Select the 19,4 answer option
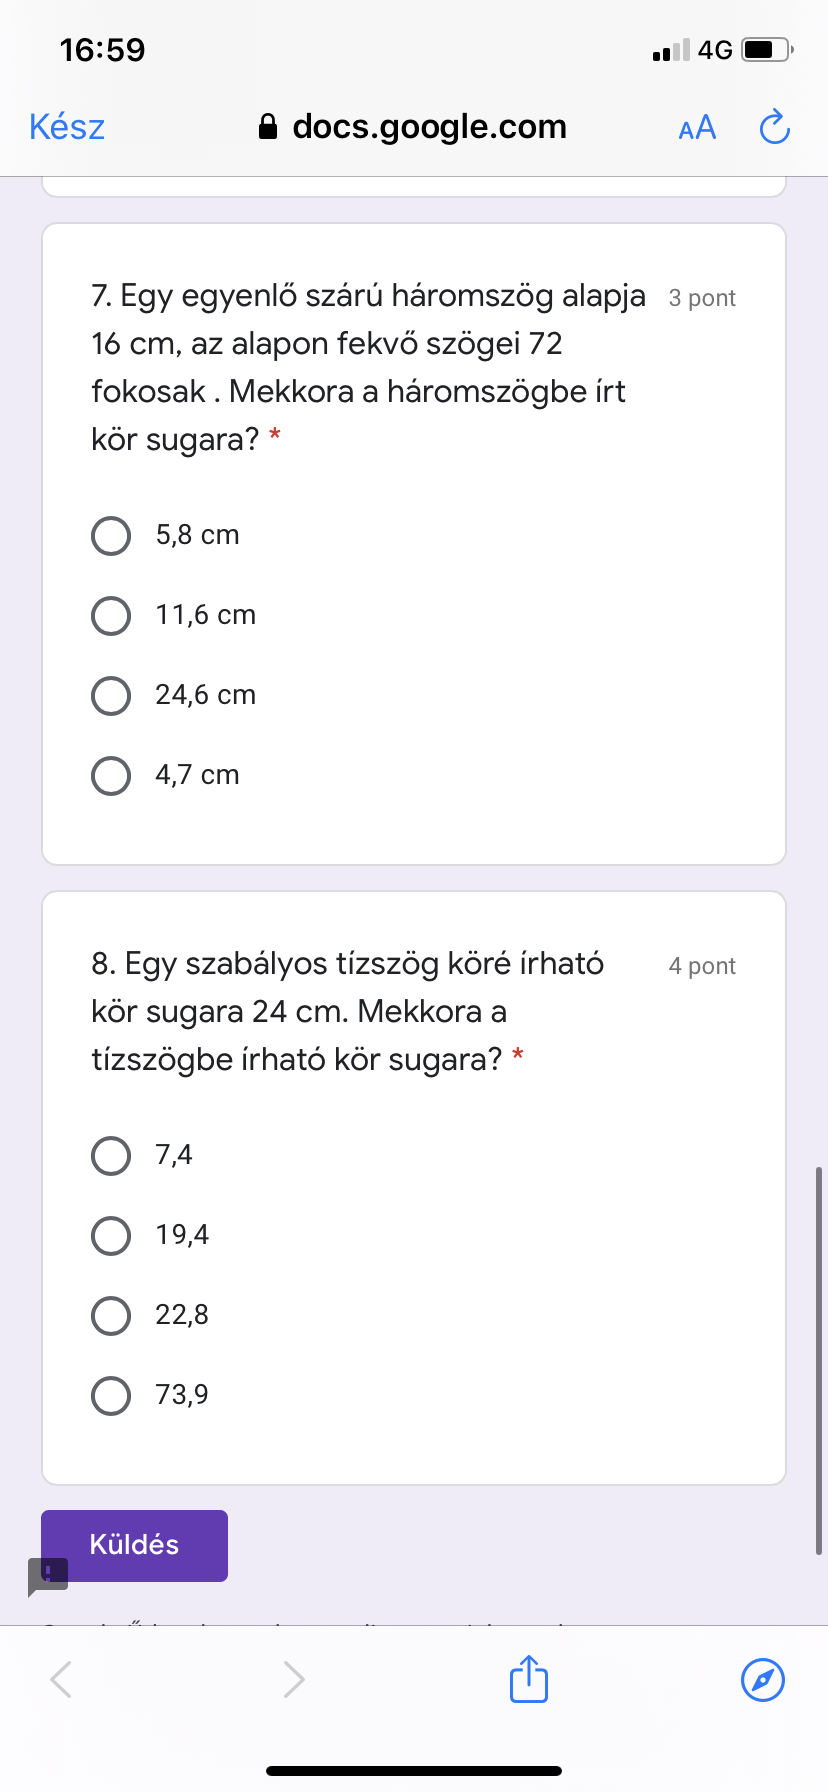 pyautogui.click(x=111, y=1236)
